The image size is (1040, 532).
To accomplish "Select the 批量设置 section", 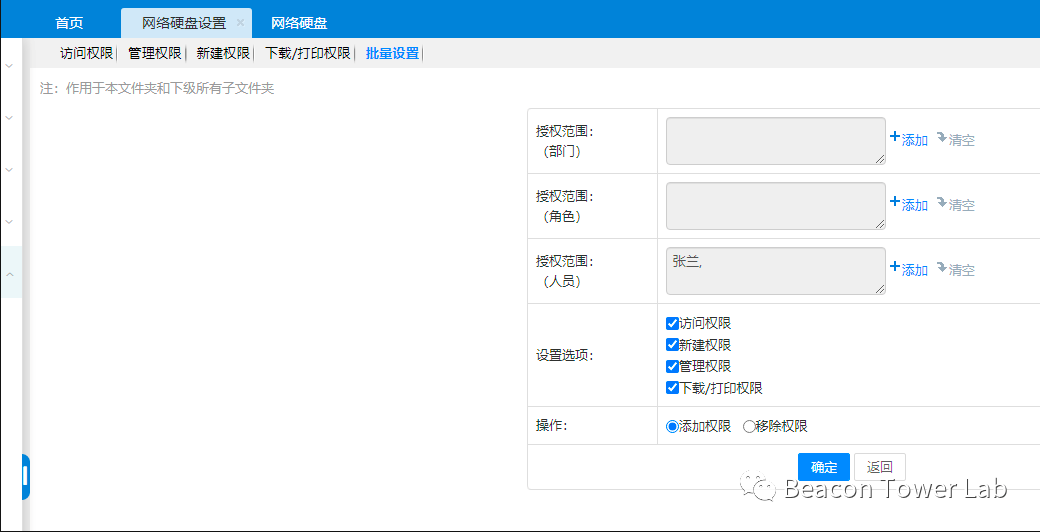I will pyautogui.click(x=393, y=54).
